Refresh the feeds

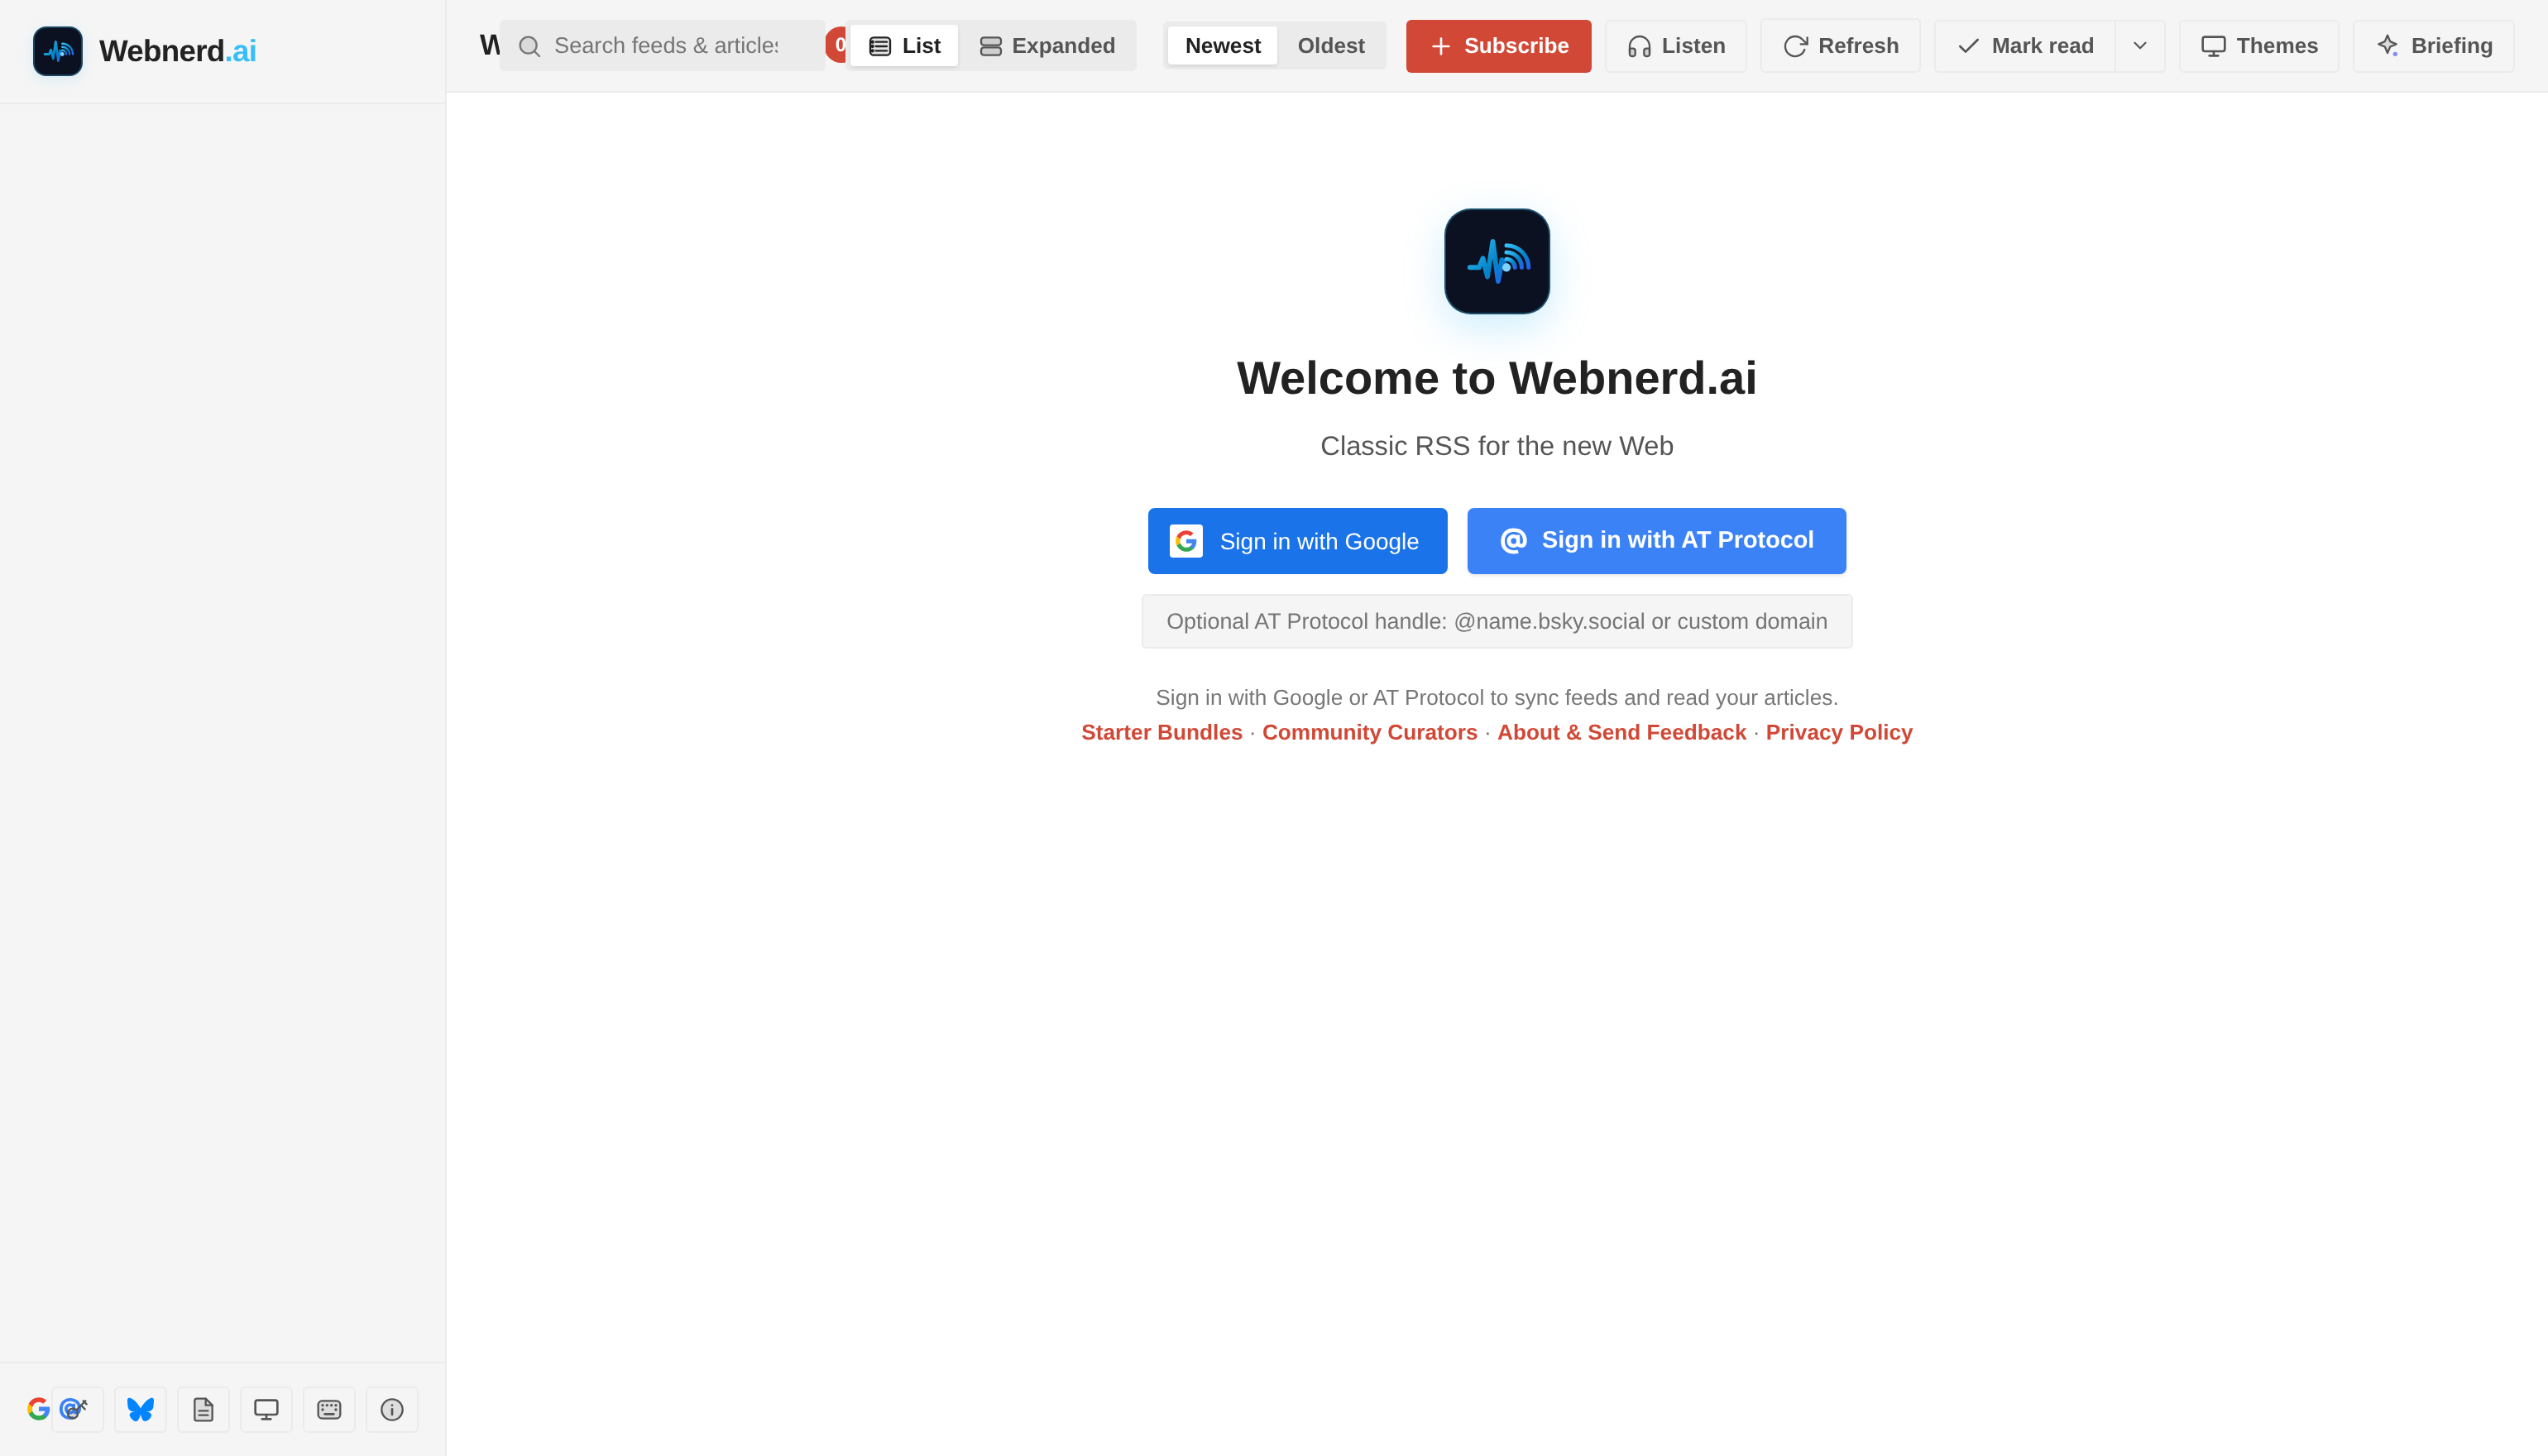click(x=1840, y=46)
